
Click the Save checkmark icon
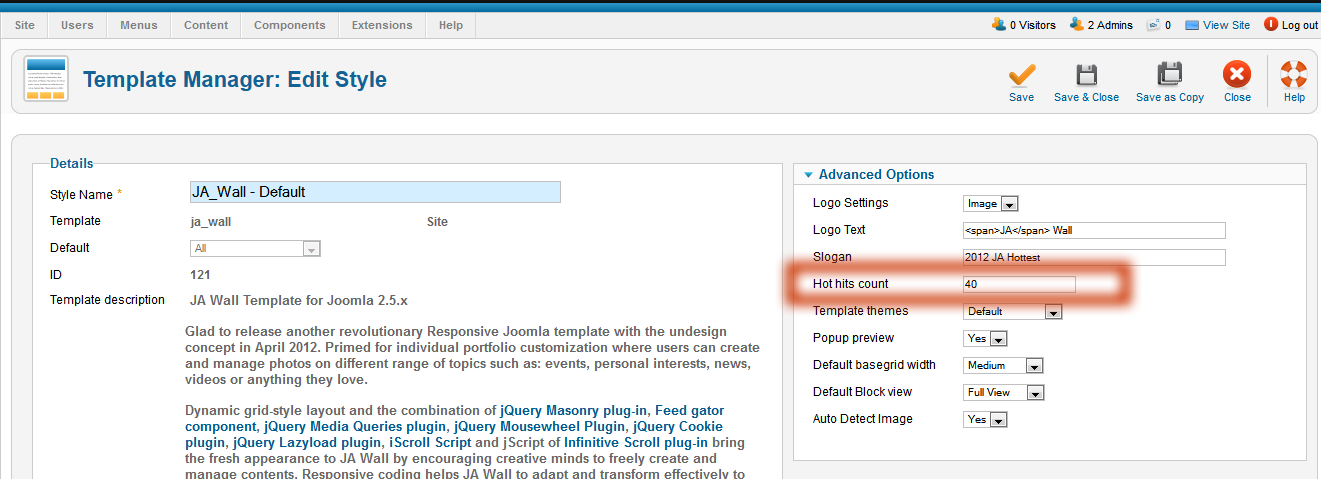click(x=1021, y=75)
